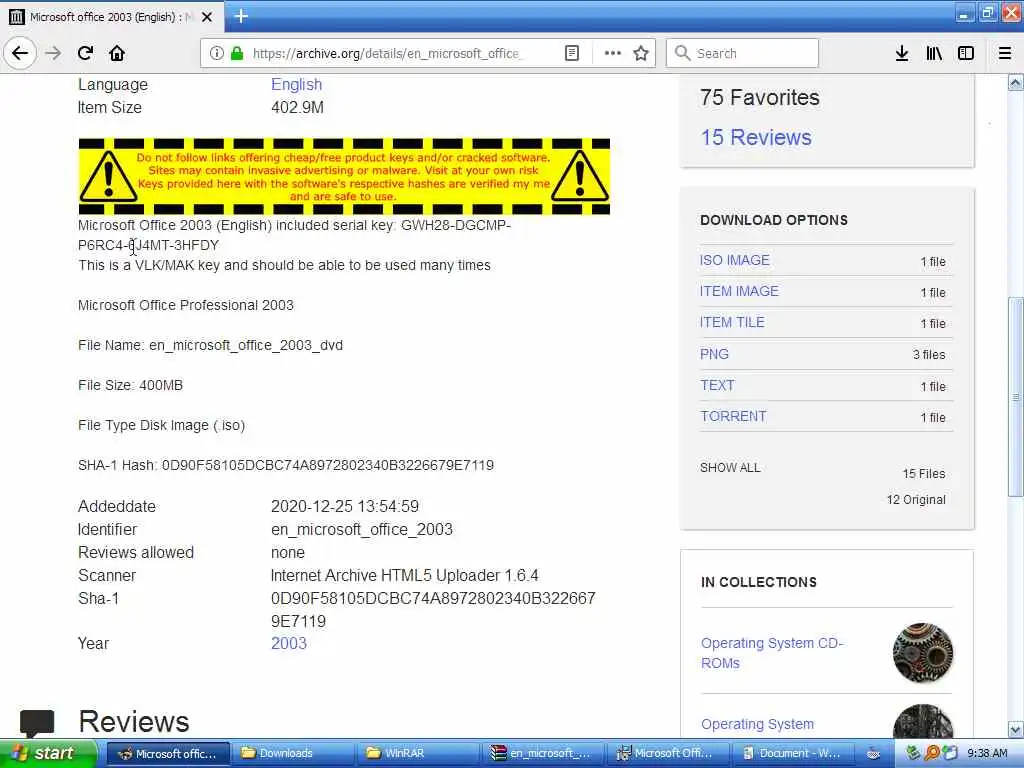The width and height of the screenshot is (1024, 768).
Task: Switch to Microsoft Office installer taskbar item
Action: (667, 754)
